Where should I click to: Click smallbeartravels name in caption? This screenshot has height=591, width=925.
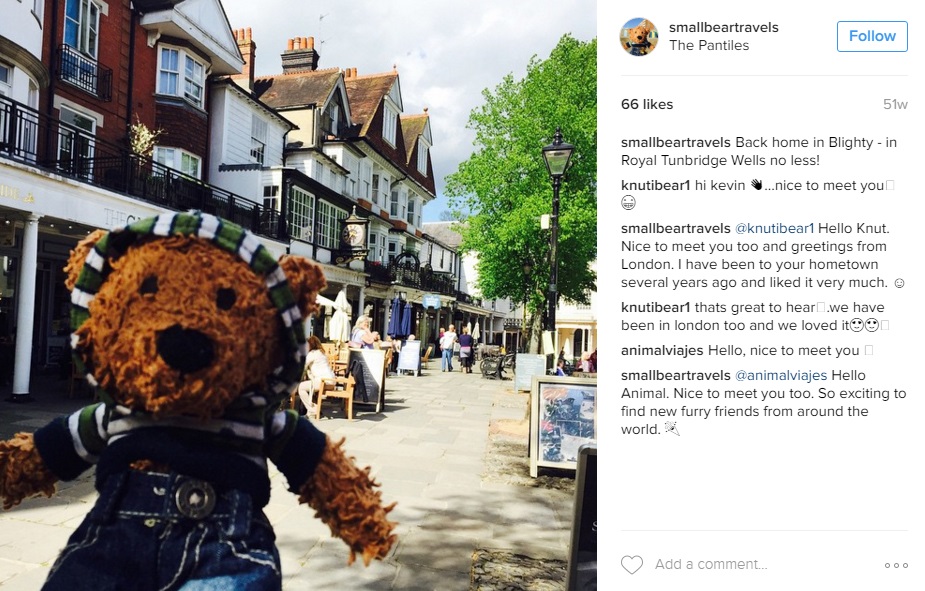pyautogui.click(x=675, y=142)
